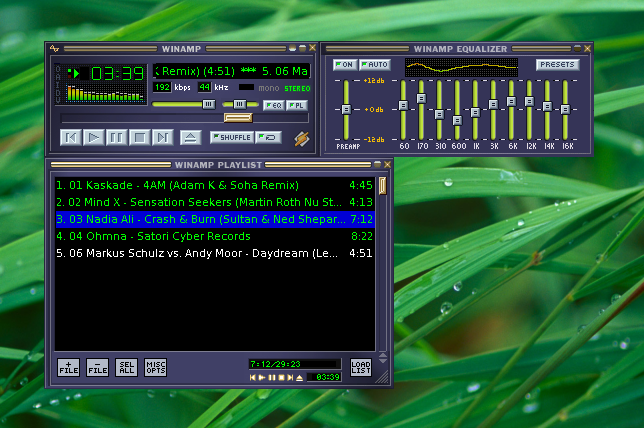This screenshot has width=644, height=428.
Task: Minimize the main Winamp window
Action: (292, 48)
